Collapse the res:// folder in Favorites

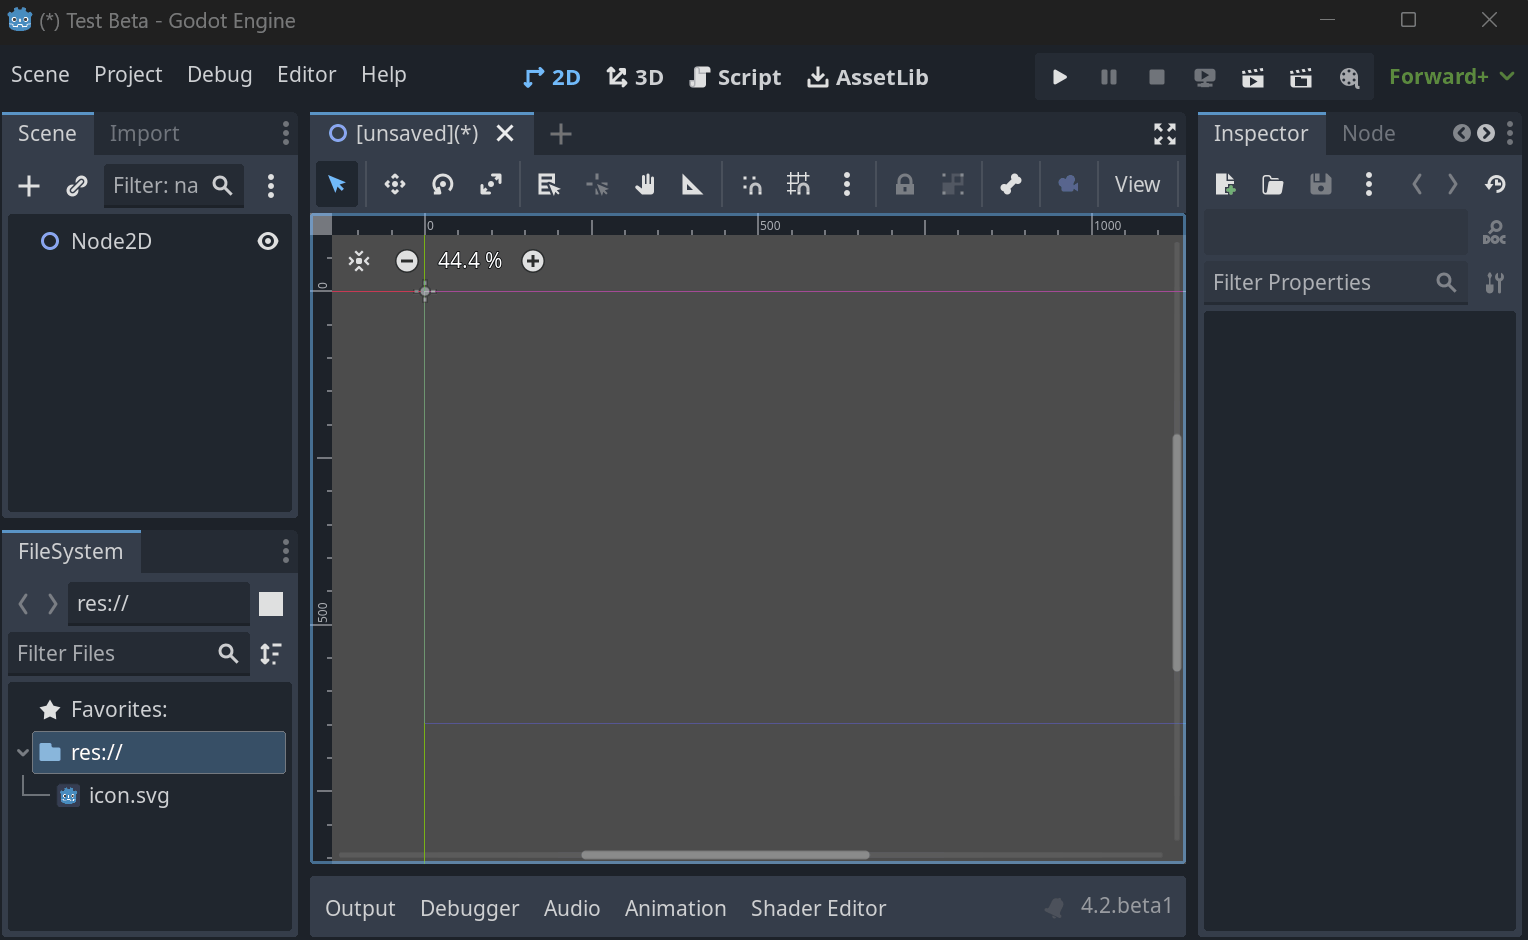(22, 752)
